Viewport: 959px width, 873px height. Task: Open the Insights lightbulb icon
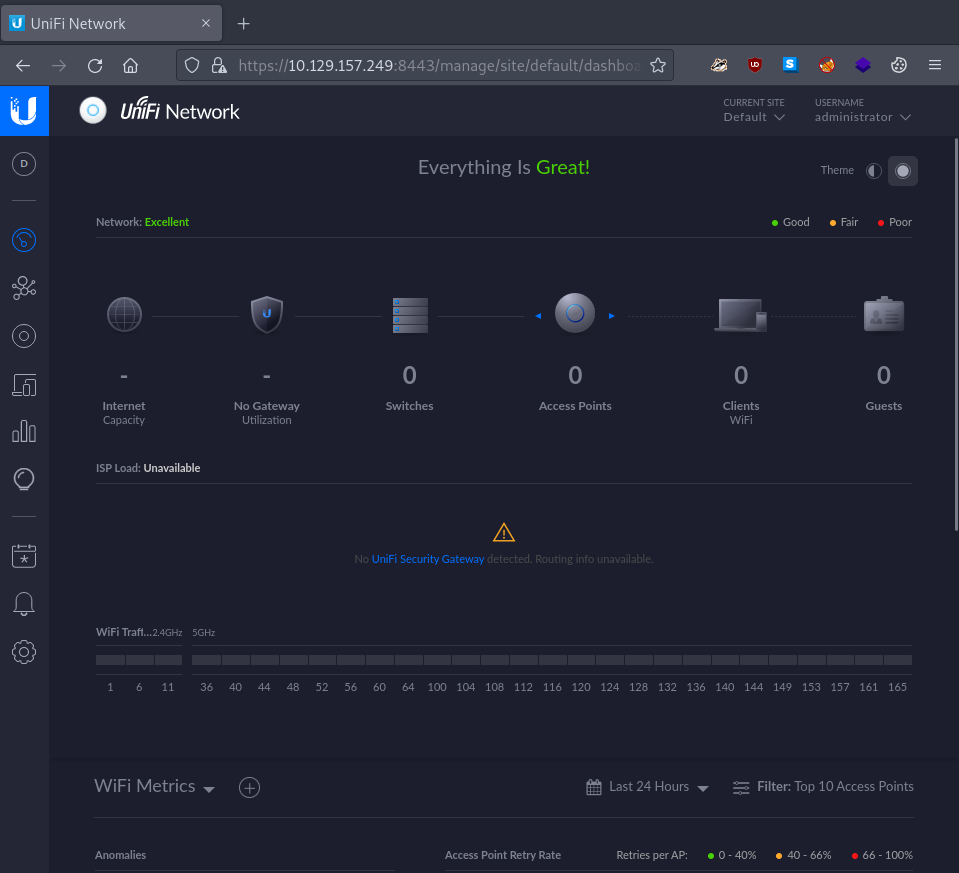24,480
